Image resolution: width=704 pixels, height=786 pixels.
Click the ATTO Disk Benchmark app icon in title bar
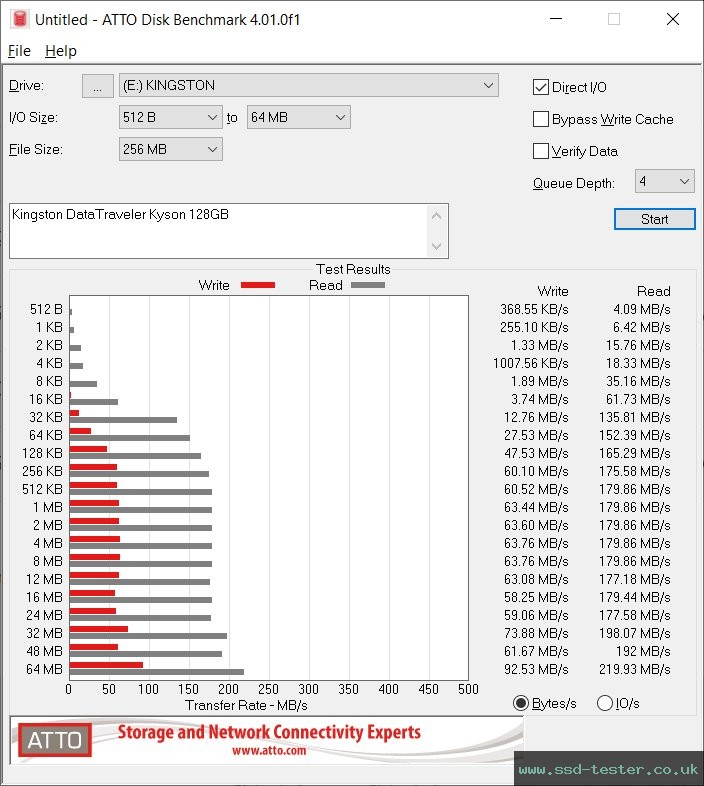click(20, 19)
